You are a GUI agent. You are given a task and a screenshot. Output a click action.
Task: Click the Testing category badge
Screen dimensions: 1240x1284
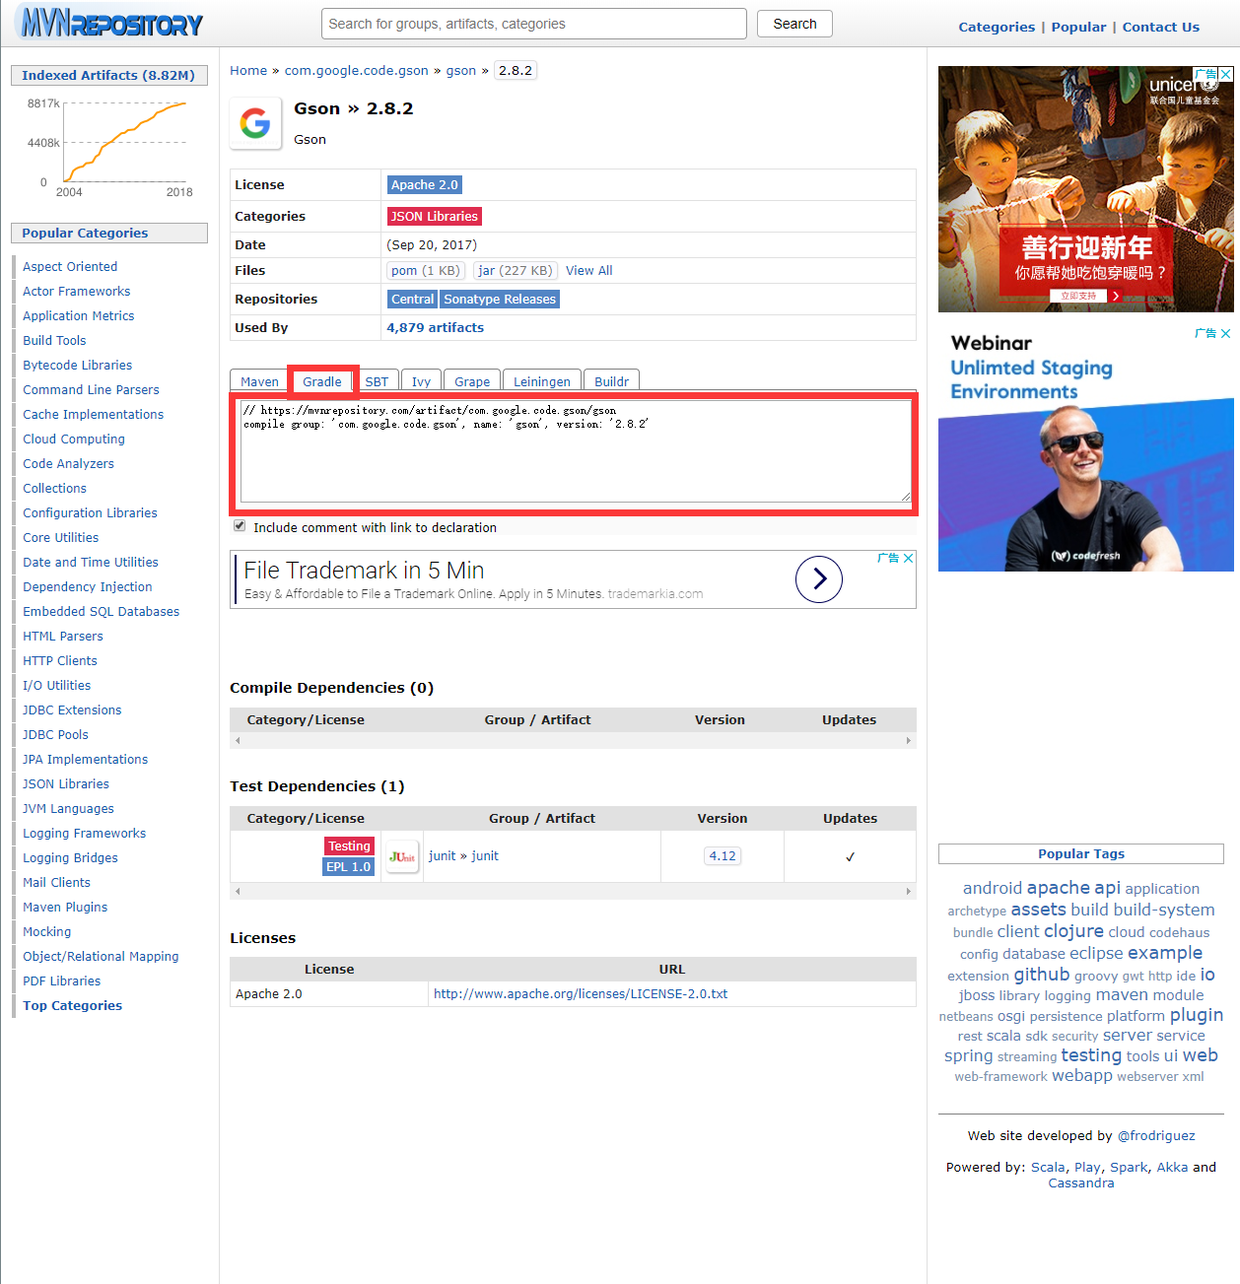[x=349, y=846]
